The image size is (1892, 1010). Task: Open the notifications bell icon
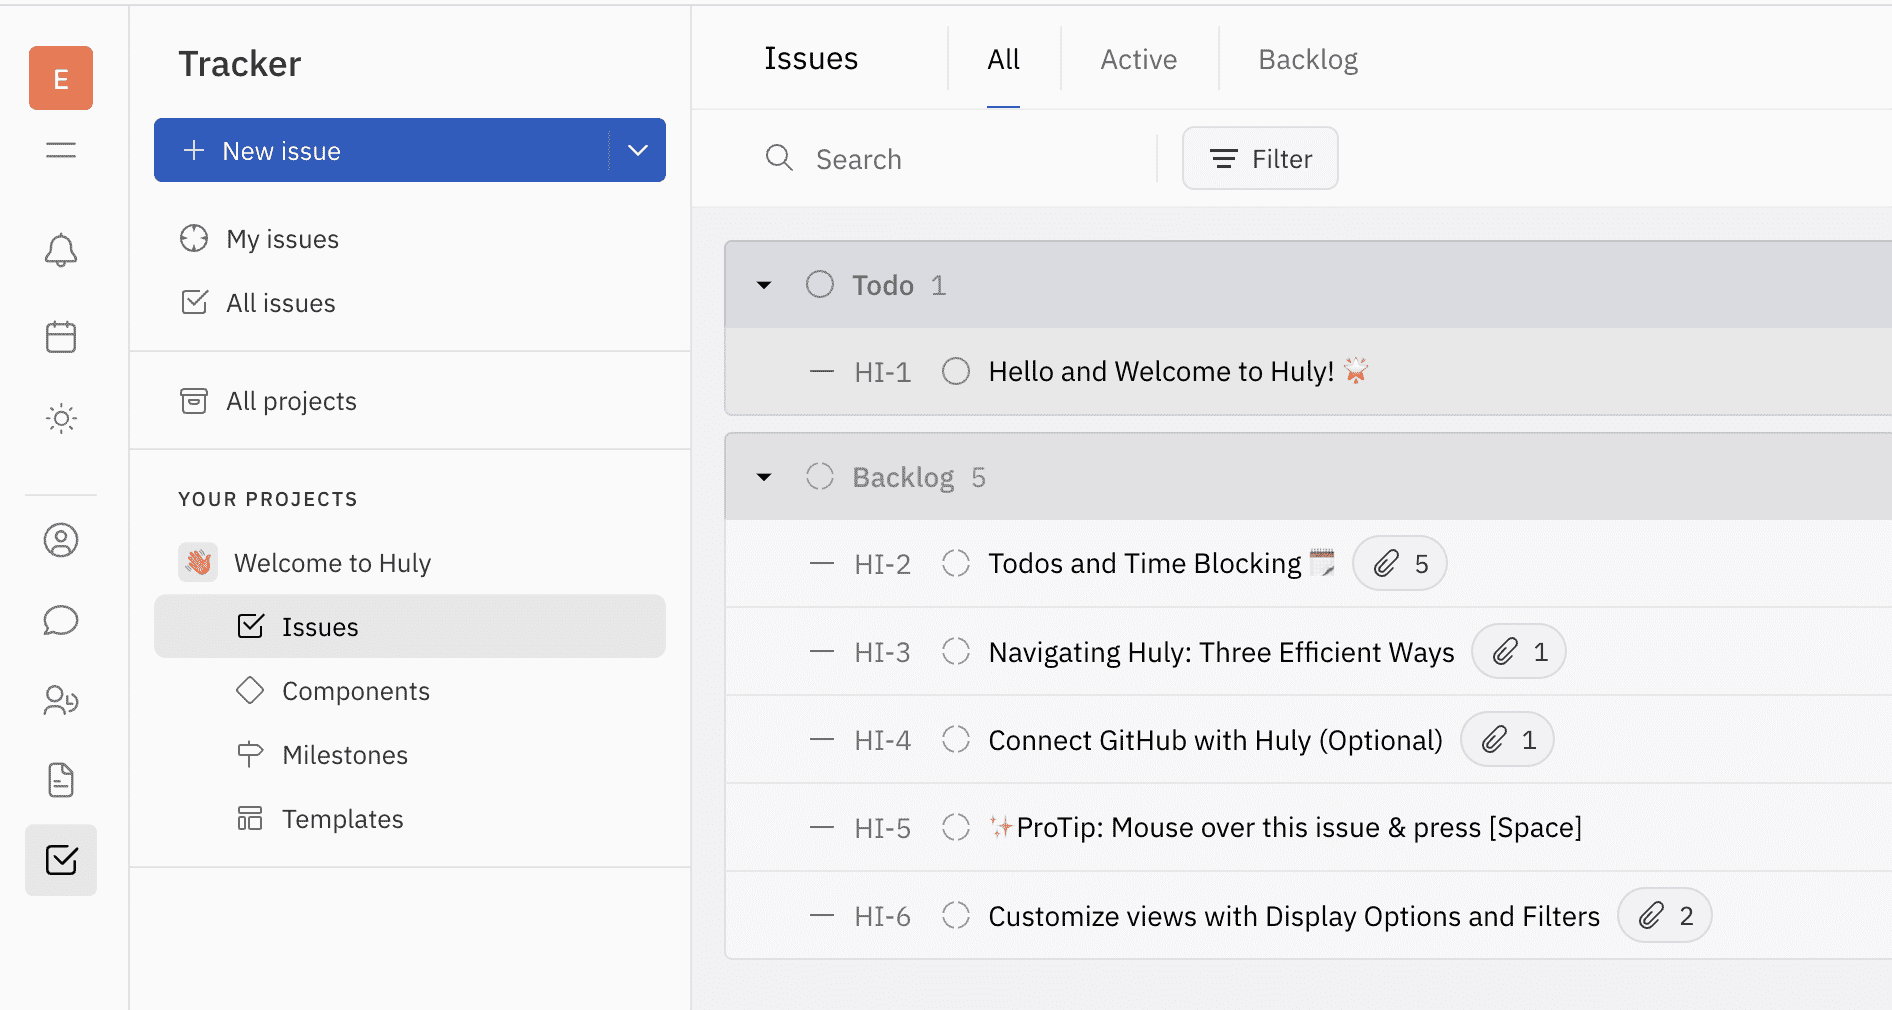(x=61, y=250)
